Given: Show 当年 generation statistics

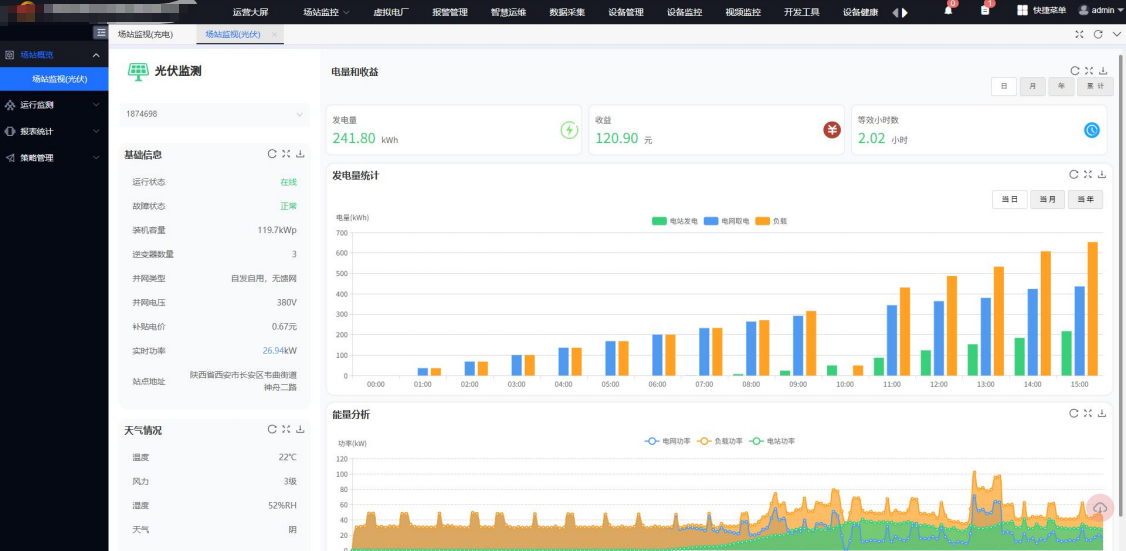Looking at the screenshot, I should [1085, 200].
